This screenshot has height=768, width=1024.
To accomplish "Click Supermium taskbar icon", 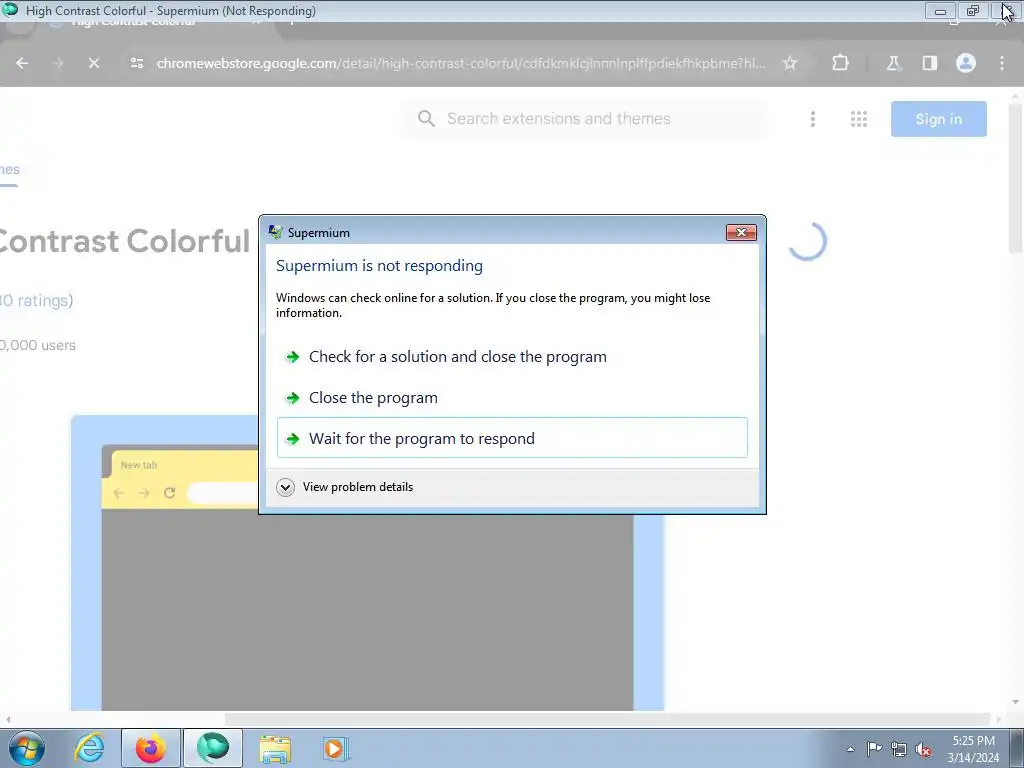I will [x=213, y=748].
